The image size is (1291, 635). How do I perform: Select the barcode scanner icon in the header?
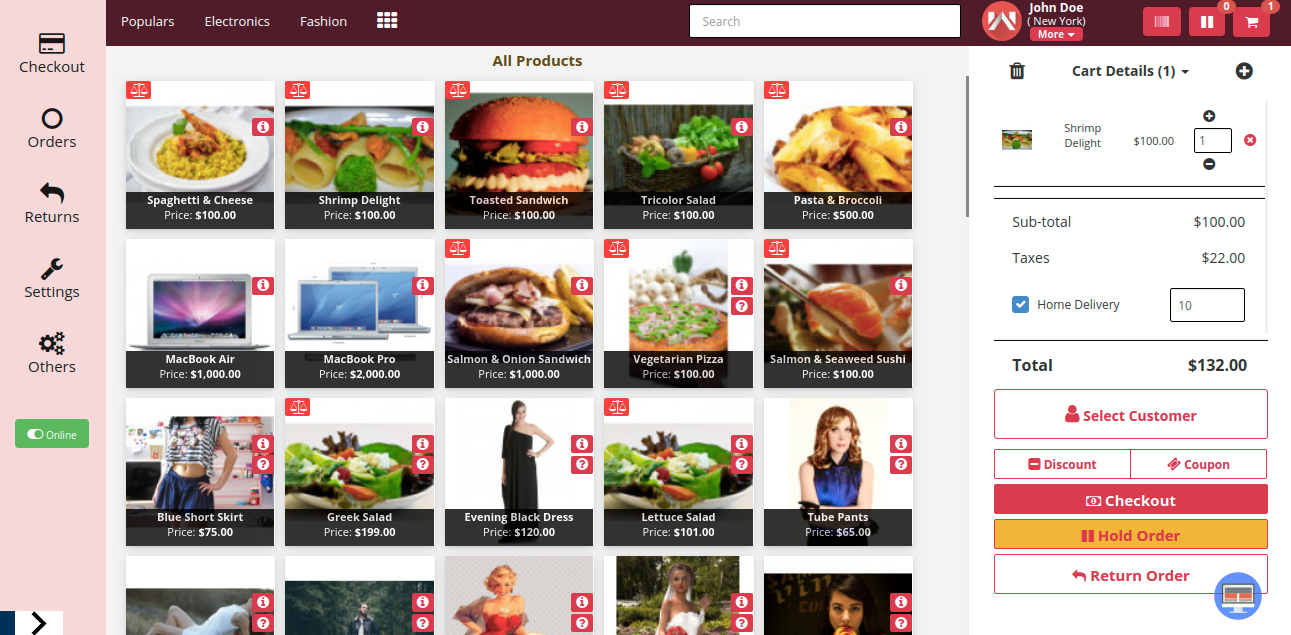(x=1161, y=20)
